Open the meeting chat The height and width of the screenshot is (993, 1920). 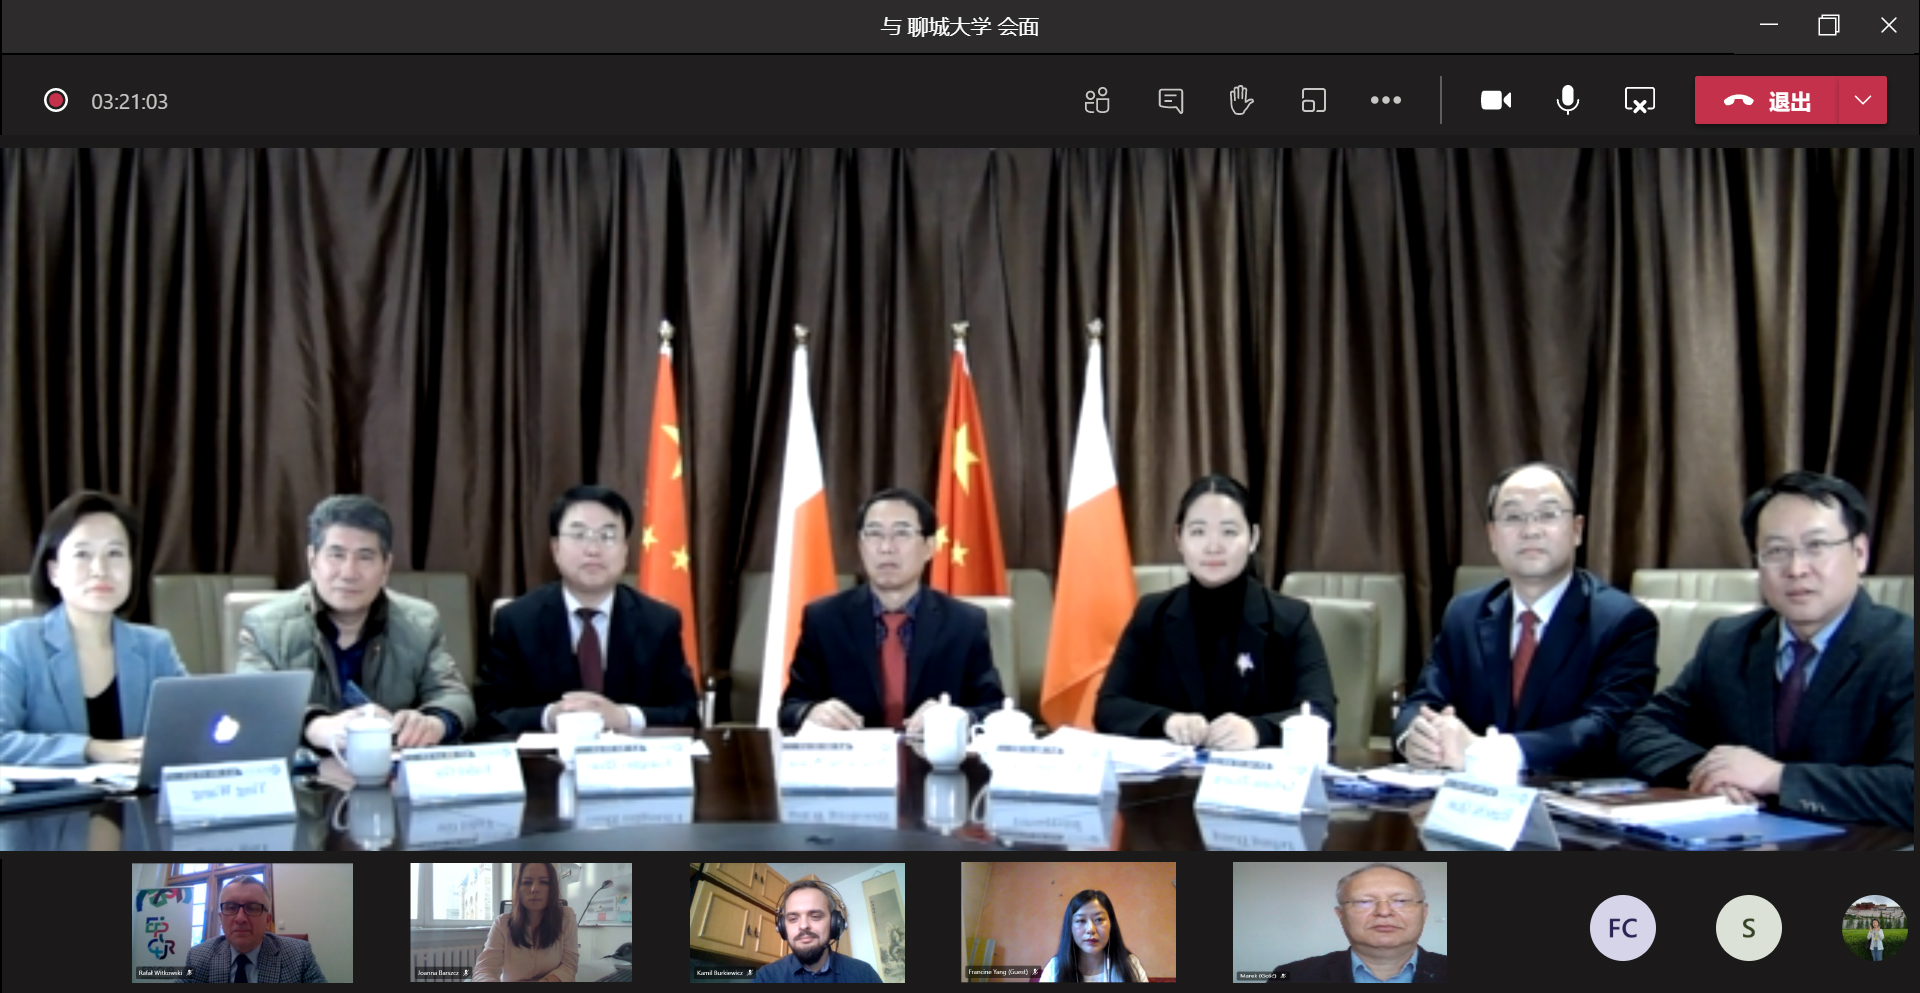[x=1170, y=100]
